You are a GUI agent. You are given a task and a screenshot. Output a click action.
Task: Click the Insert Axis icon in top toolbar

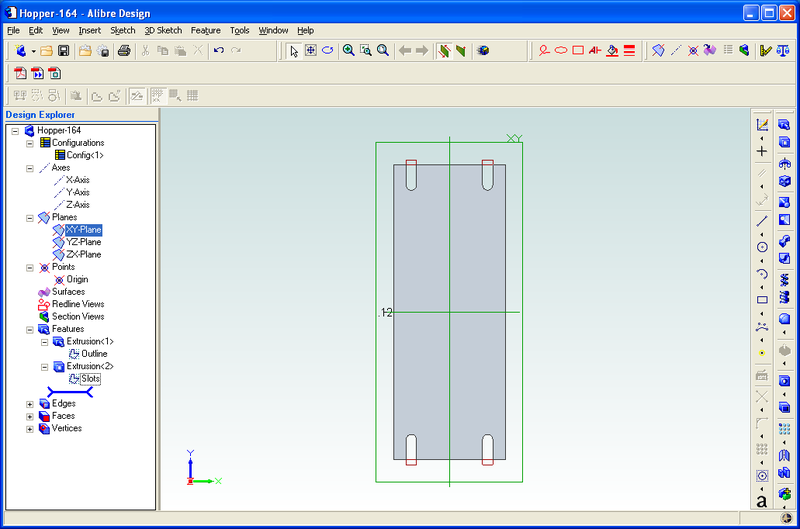pyautogui.click(x=676, y=50)
